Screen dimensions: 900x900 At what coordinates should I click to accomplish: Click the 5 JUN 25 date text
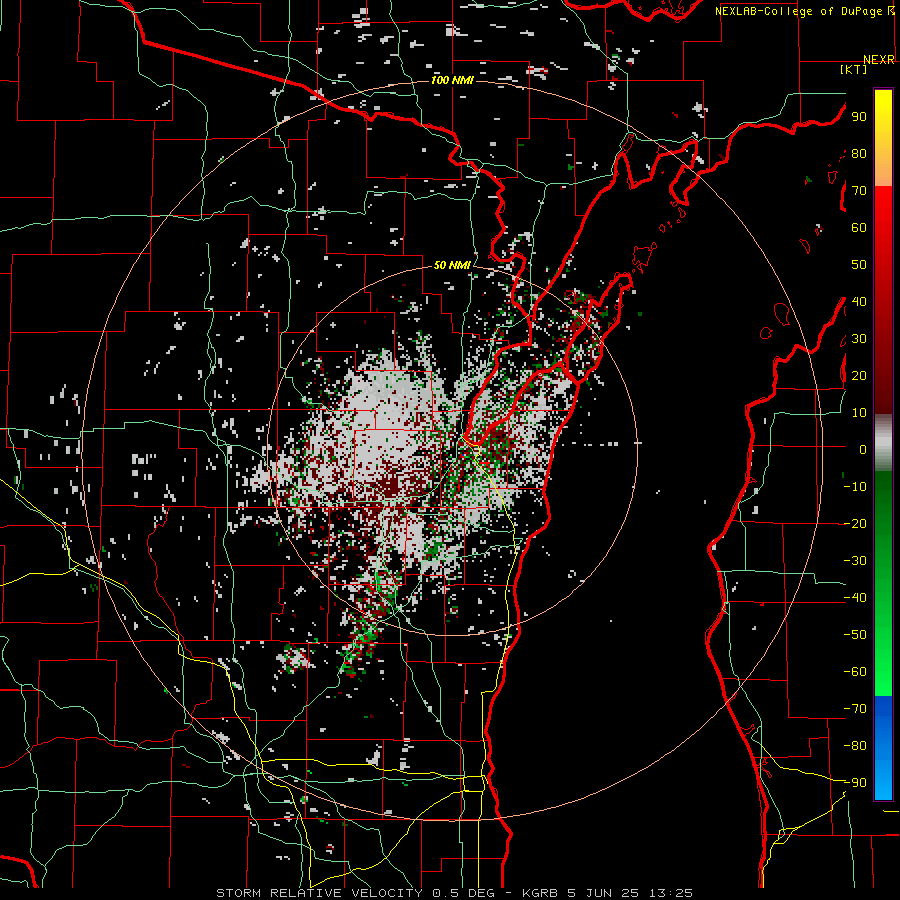tap(602, 893)
